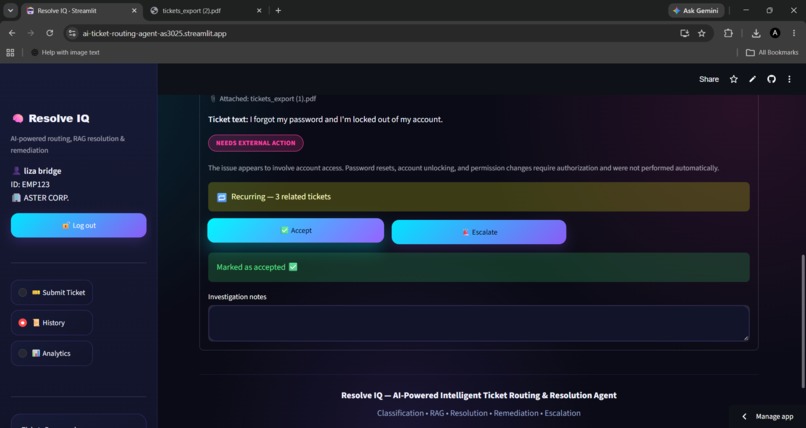Select the Submit Ticket radio option
Image resolution: width=806 pixels, height=428 pixels.
tap(52, 292)
